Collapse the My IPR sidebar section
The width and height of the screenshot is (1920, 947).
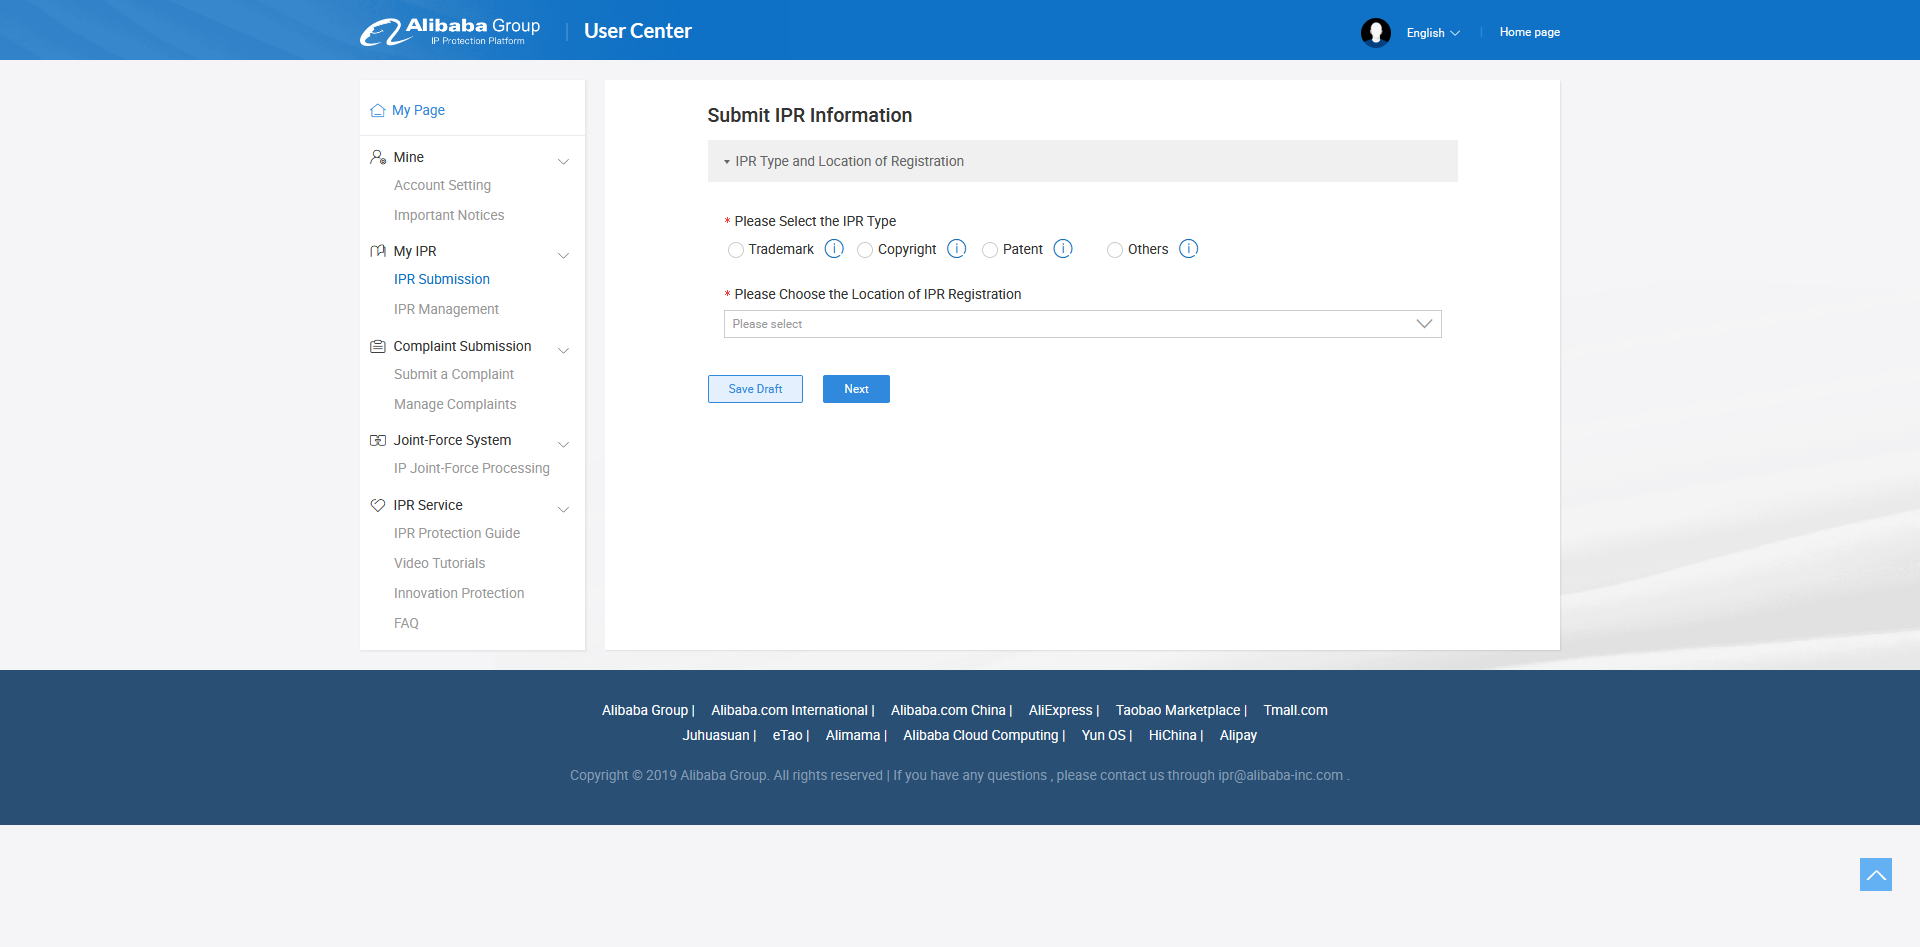pyautogui.click(x=564, y=256)
